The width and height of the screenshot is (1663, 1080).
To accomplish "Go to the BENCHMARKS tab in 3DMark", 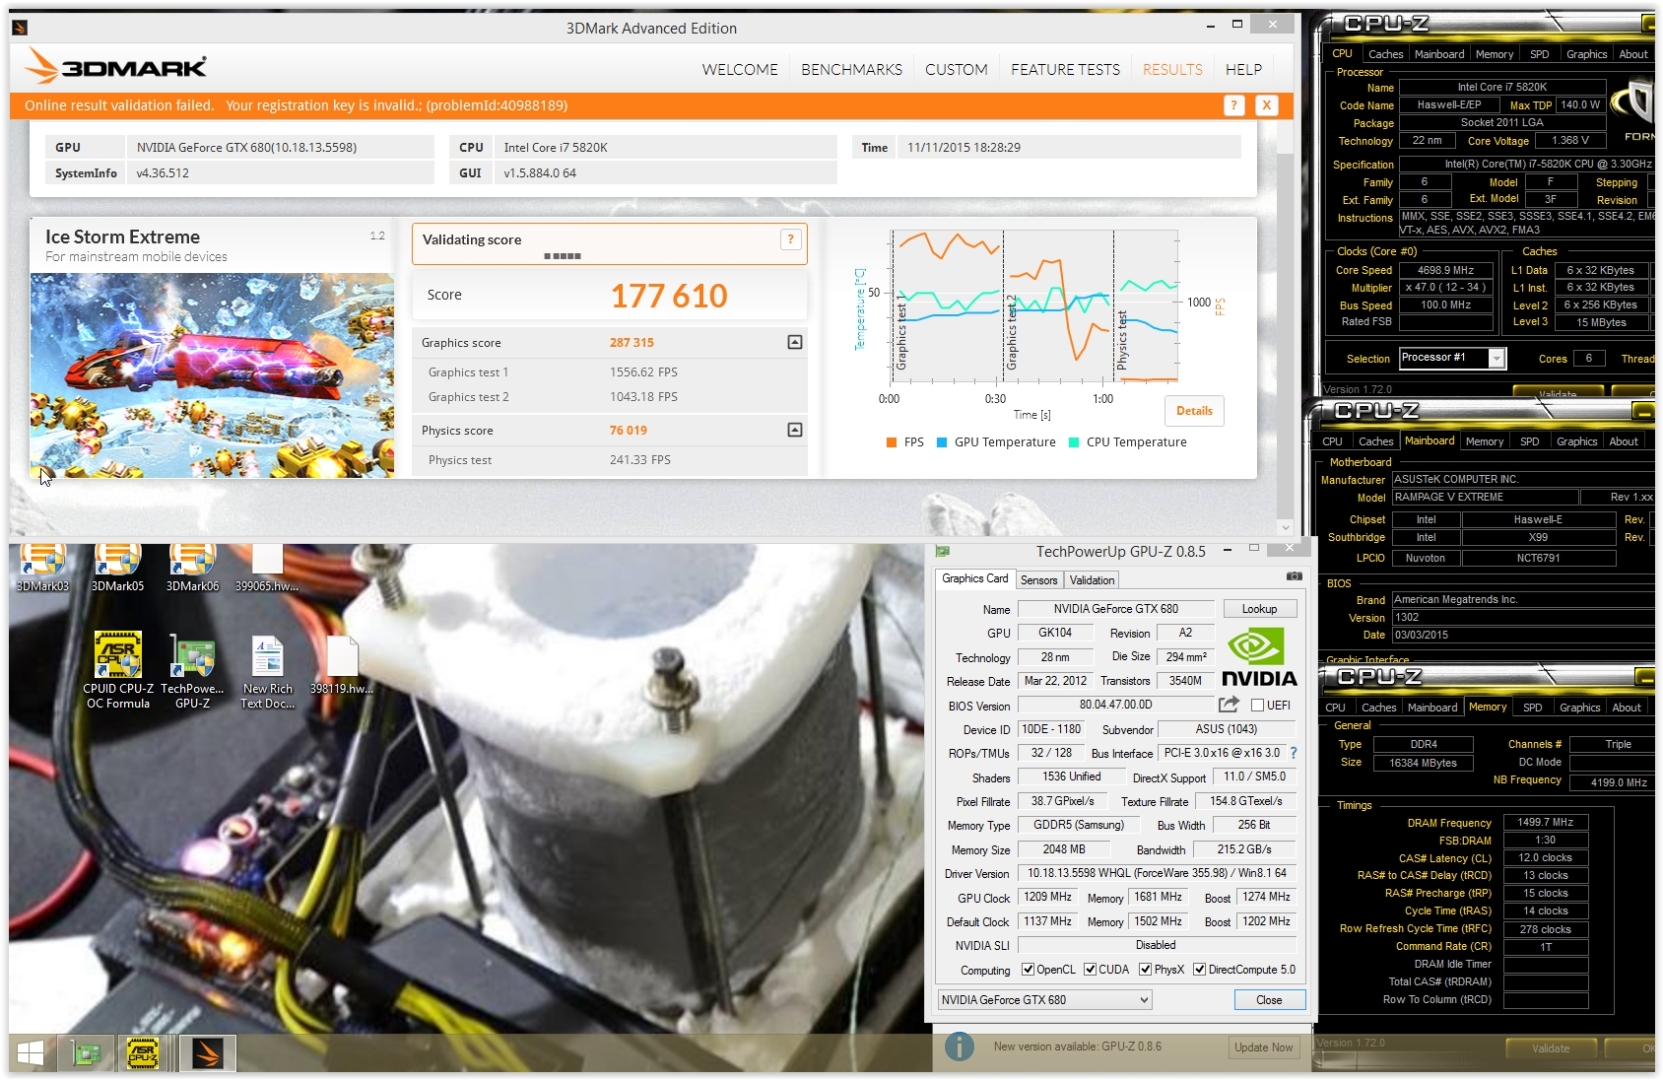I will [851, 69].
